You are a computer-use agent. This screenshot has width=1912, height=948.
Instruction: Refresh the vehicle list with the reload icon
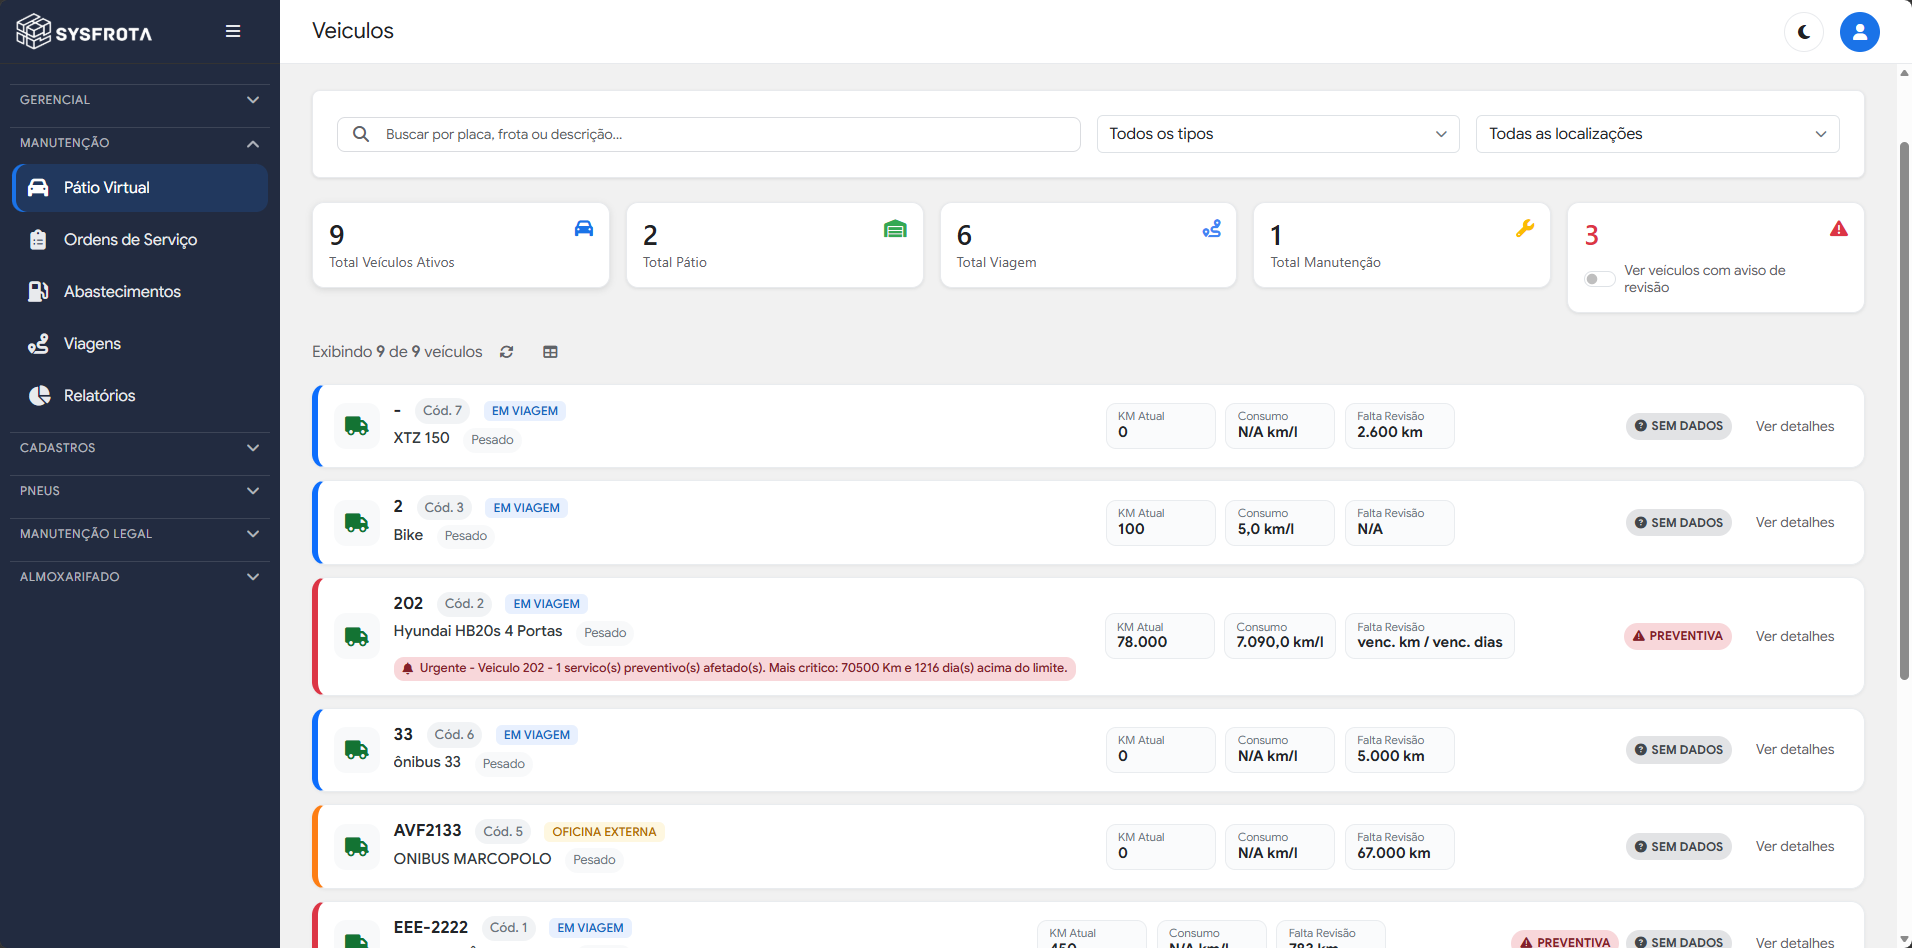click(x=507, y=352)
